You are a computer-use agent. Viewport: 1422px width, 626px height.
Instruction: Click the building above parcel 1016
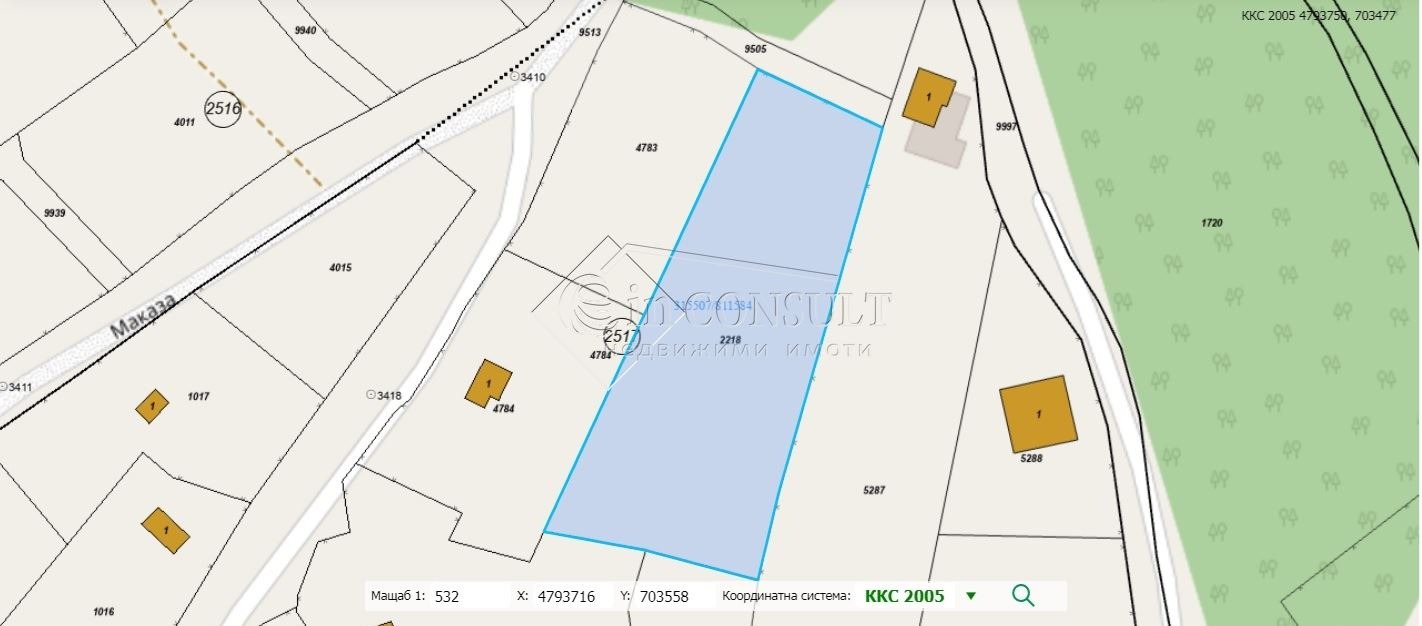pyautogui.click(x=166, y=530)
